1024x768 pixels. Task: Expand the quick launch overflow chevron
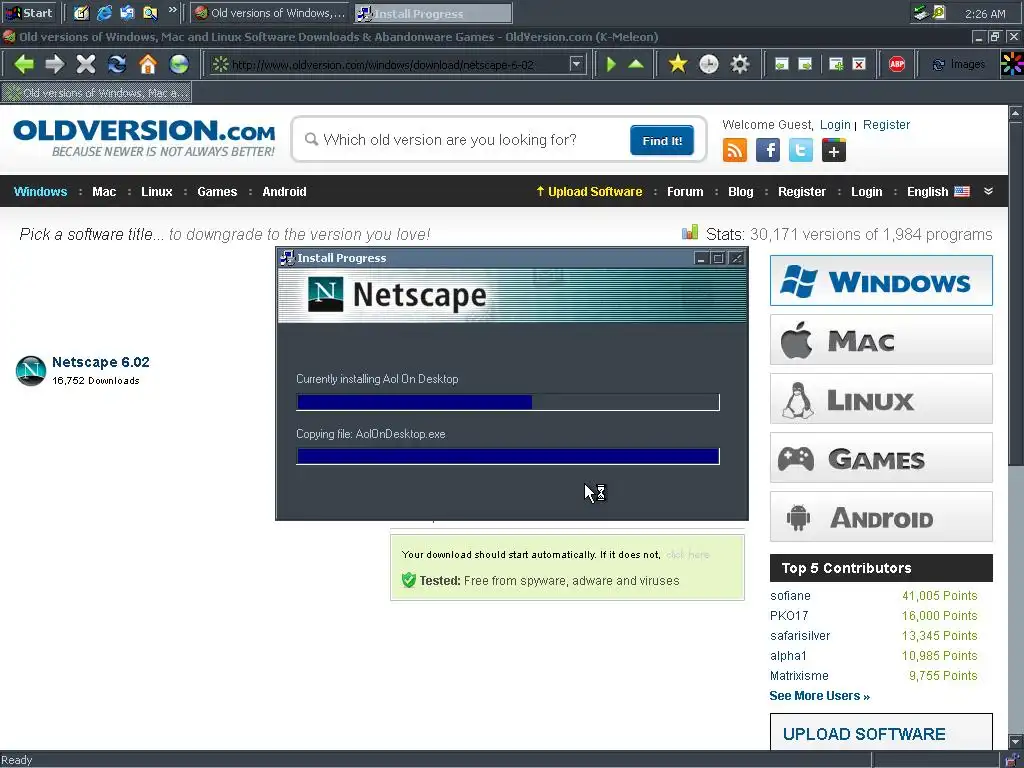172,10
